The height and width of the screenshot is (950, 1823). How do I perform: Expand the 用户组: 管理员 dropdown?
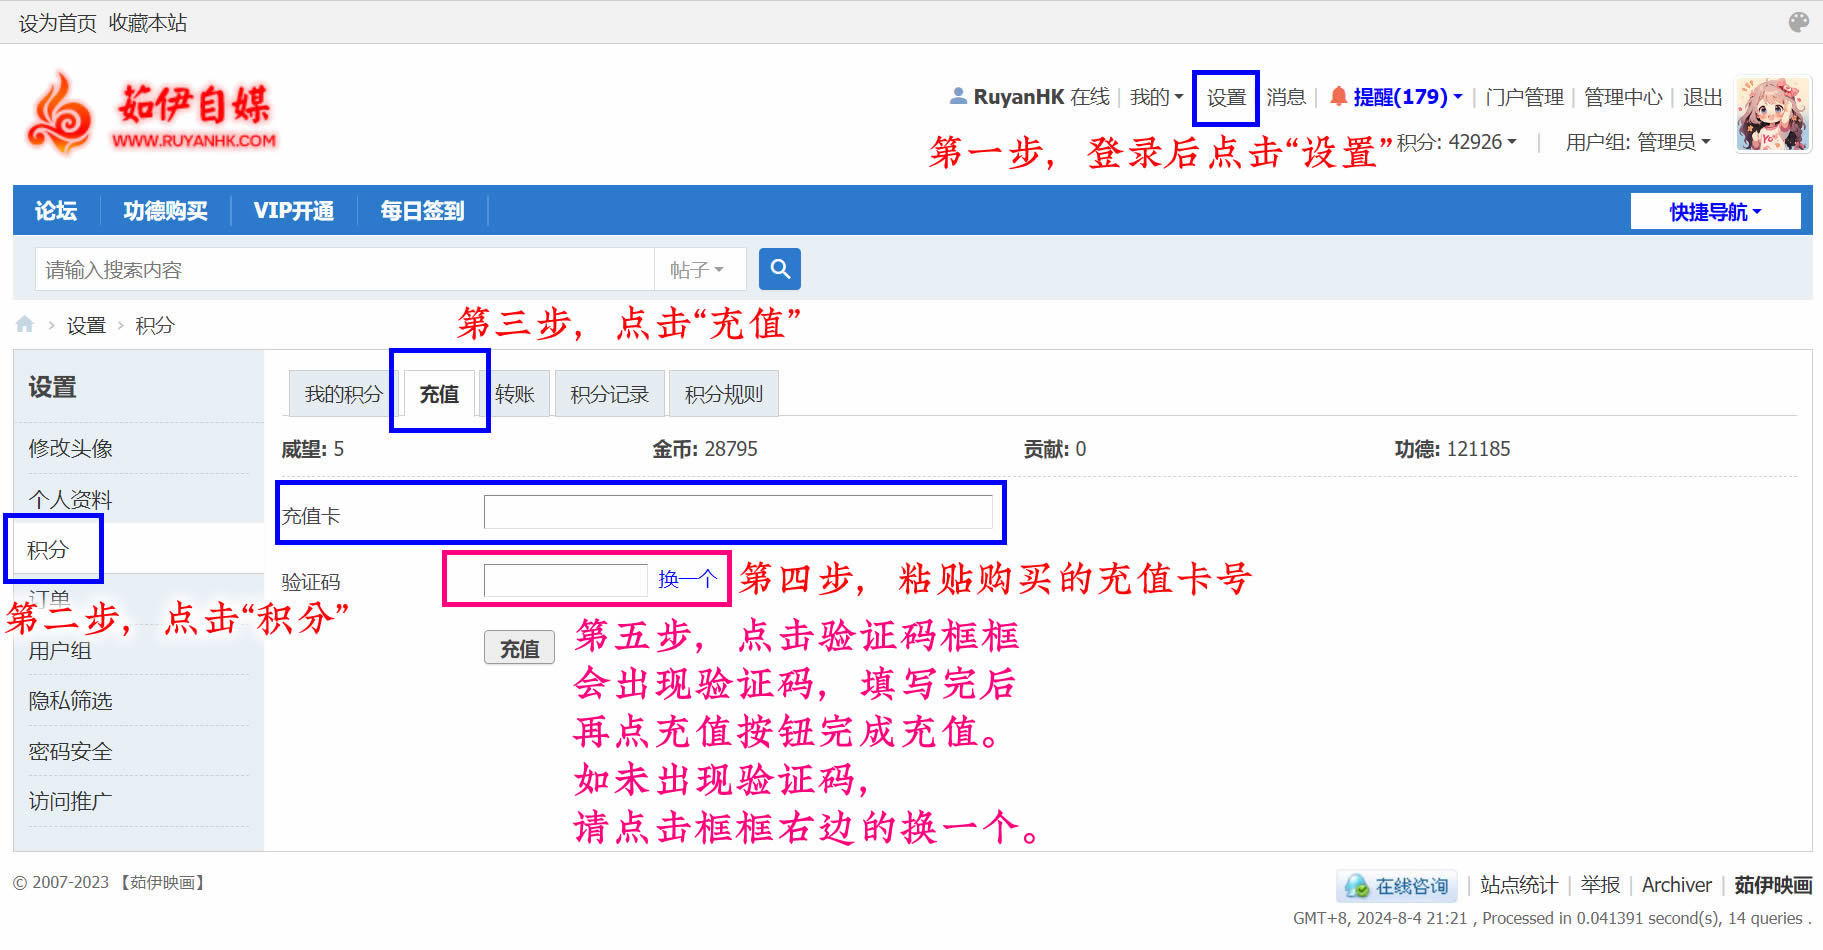point(1637,142)
